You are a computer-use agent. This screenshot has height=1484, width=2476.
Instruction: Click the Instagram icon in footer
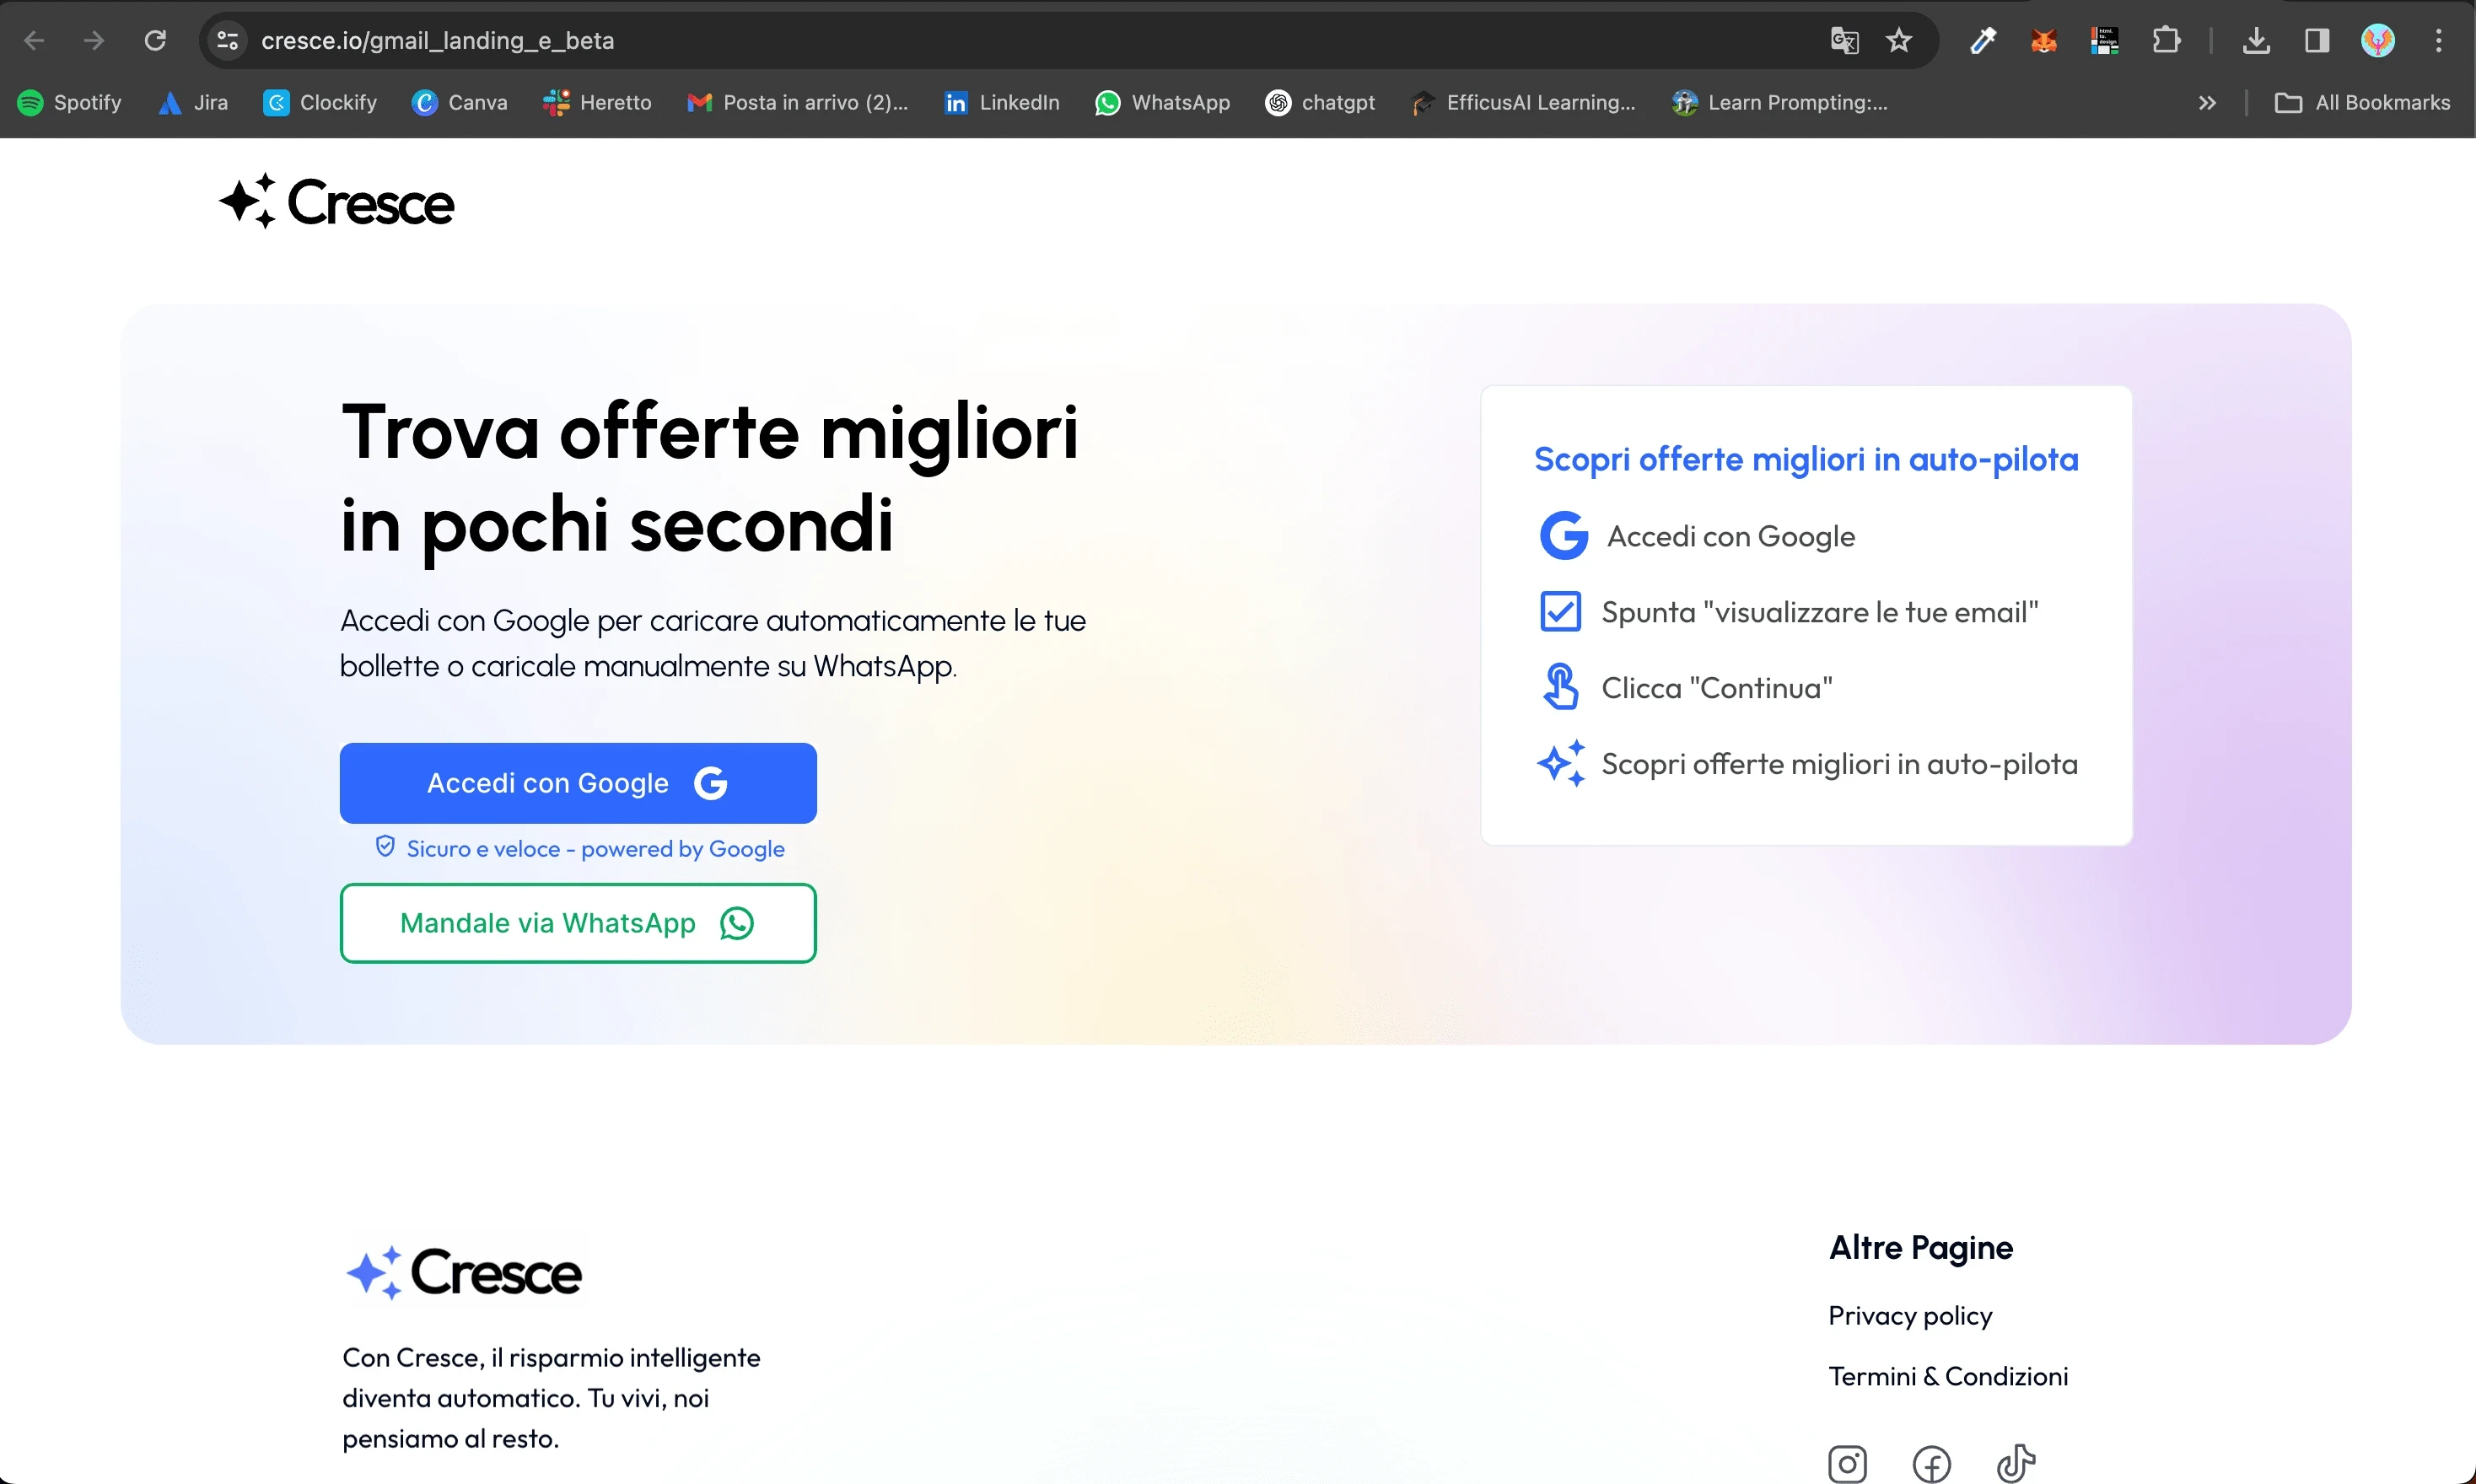coord(1847,1464)
